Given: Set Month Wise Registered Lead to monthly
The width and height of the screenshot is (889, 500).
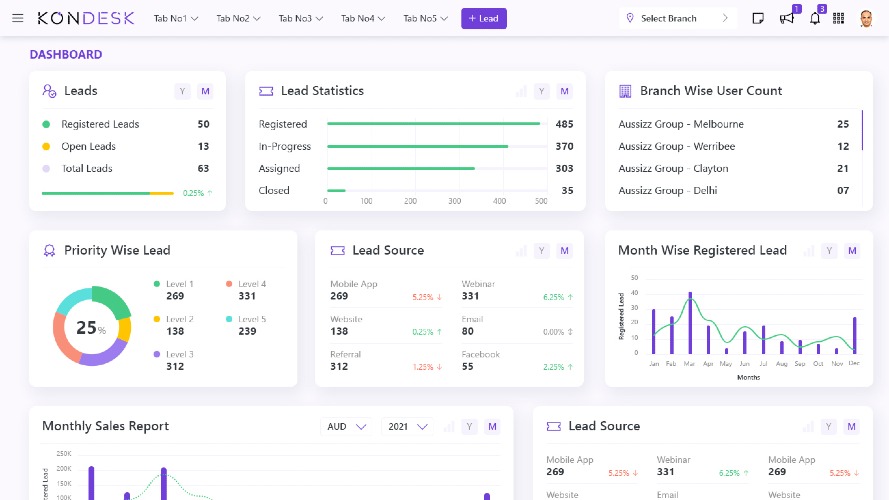Looking at the screenshot, I should coord(852,251).
